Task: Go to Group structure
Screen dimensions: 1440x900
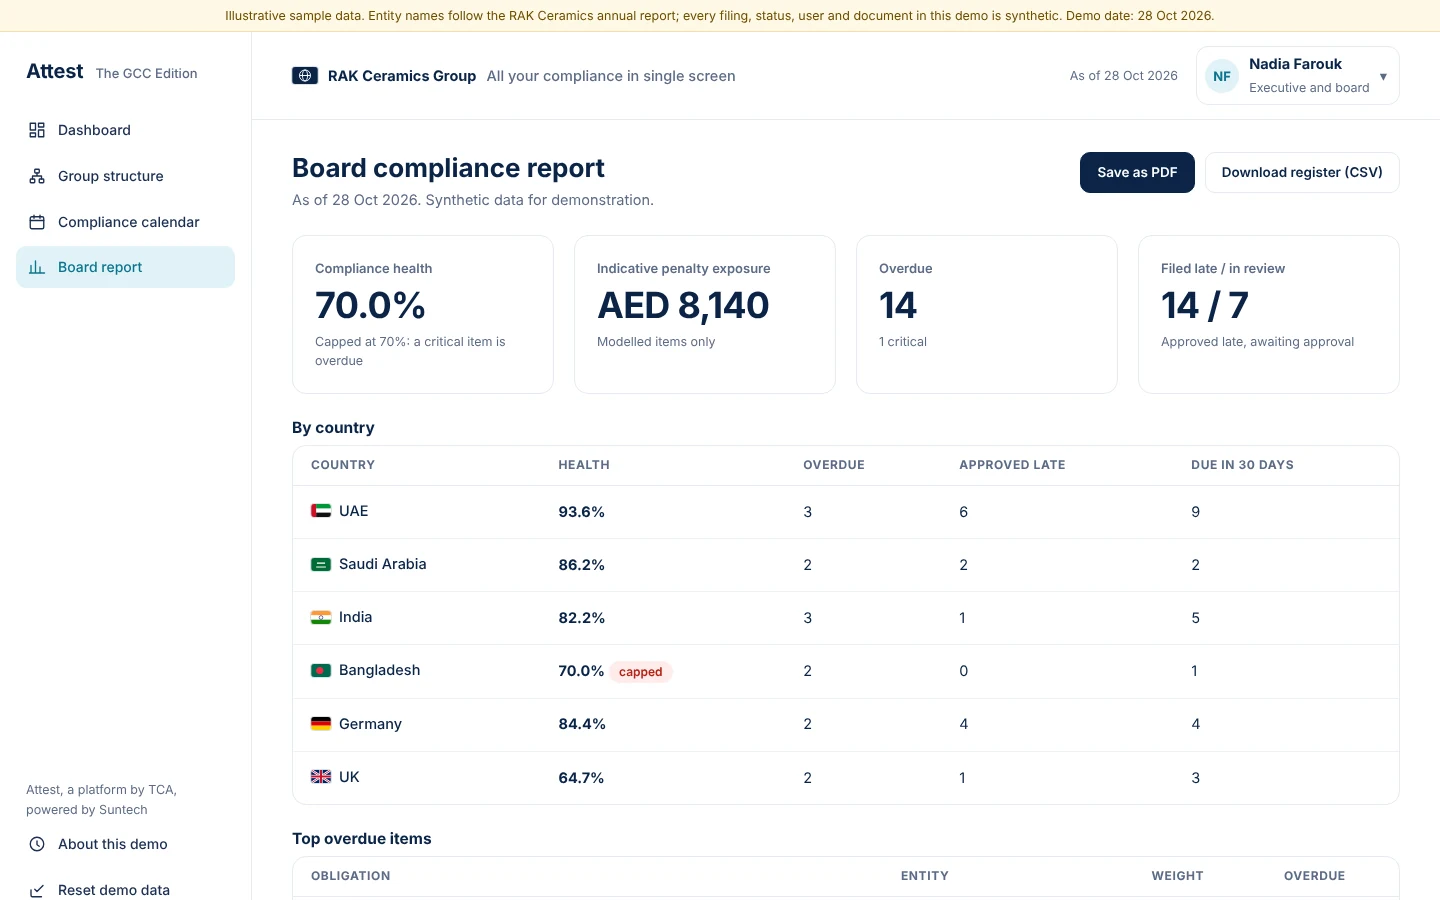Action: tap(125, 176)
